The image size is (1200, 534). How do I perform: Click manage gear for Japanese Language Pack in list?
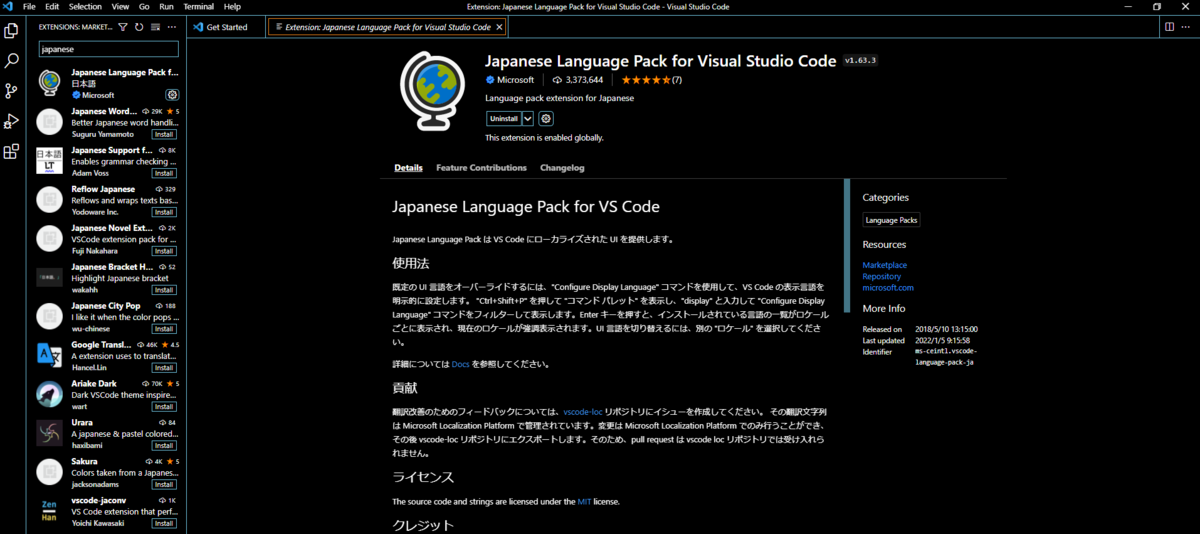[x=172, y=95]
